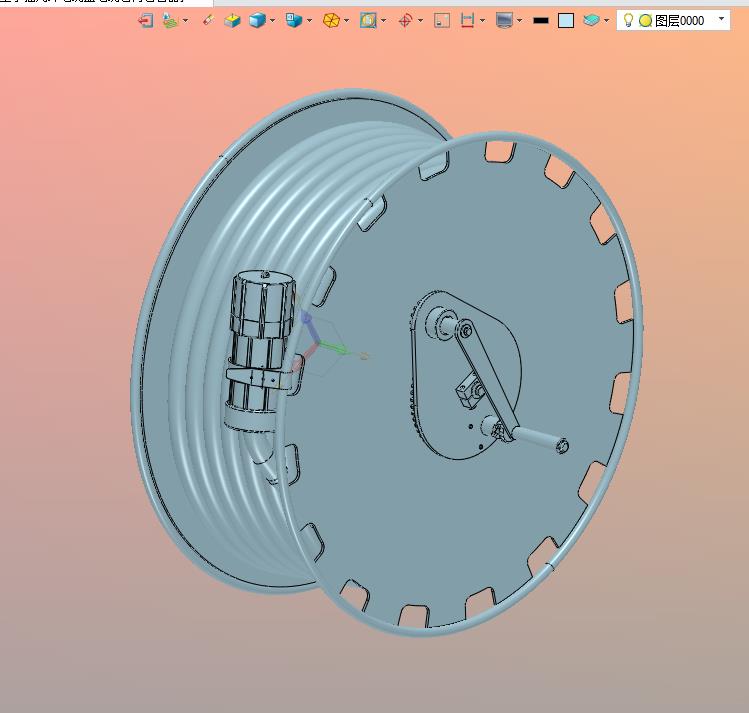749x713 pixels.
Task: Expand the red crosshair target dropdown arrow
Action: 420,21
